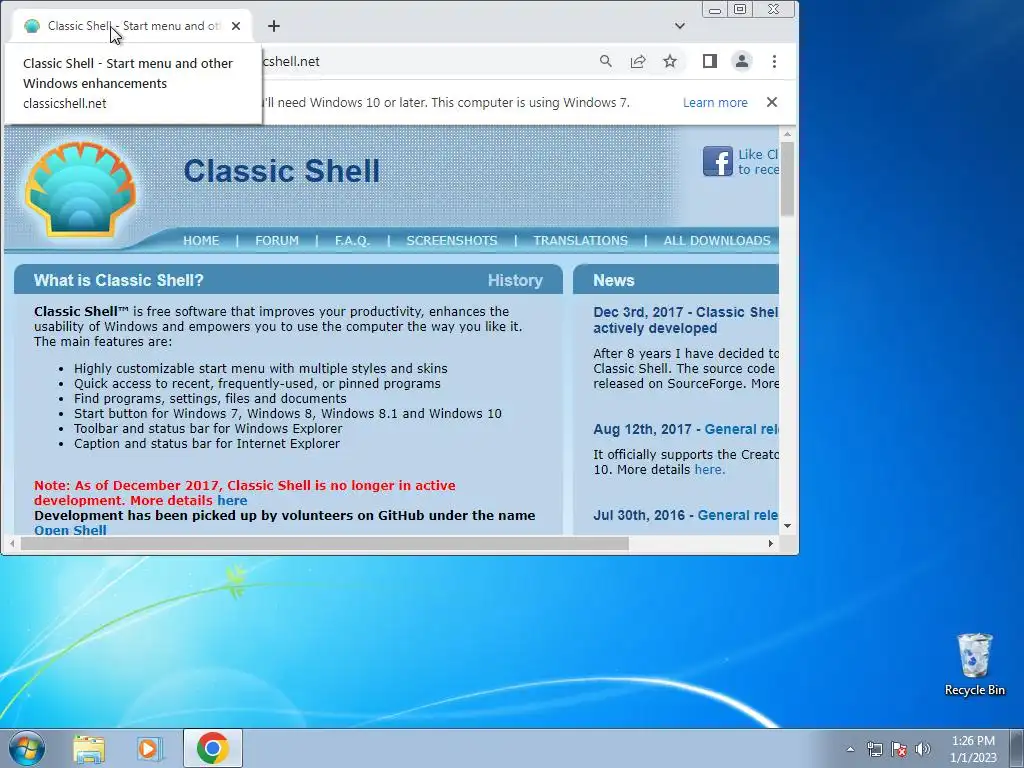Open the History link
Image resolution: width=1024 pixels, height=768 pixels.
click(x=515, y=280)
